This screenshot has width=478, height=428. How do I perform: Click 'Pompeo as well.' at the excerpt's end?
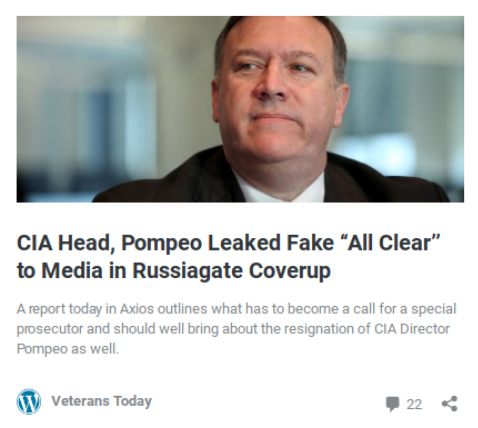point(68,349)
